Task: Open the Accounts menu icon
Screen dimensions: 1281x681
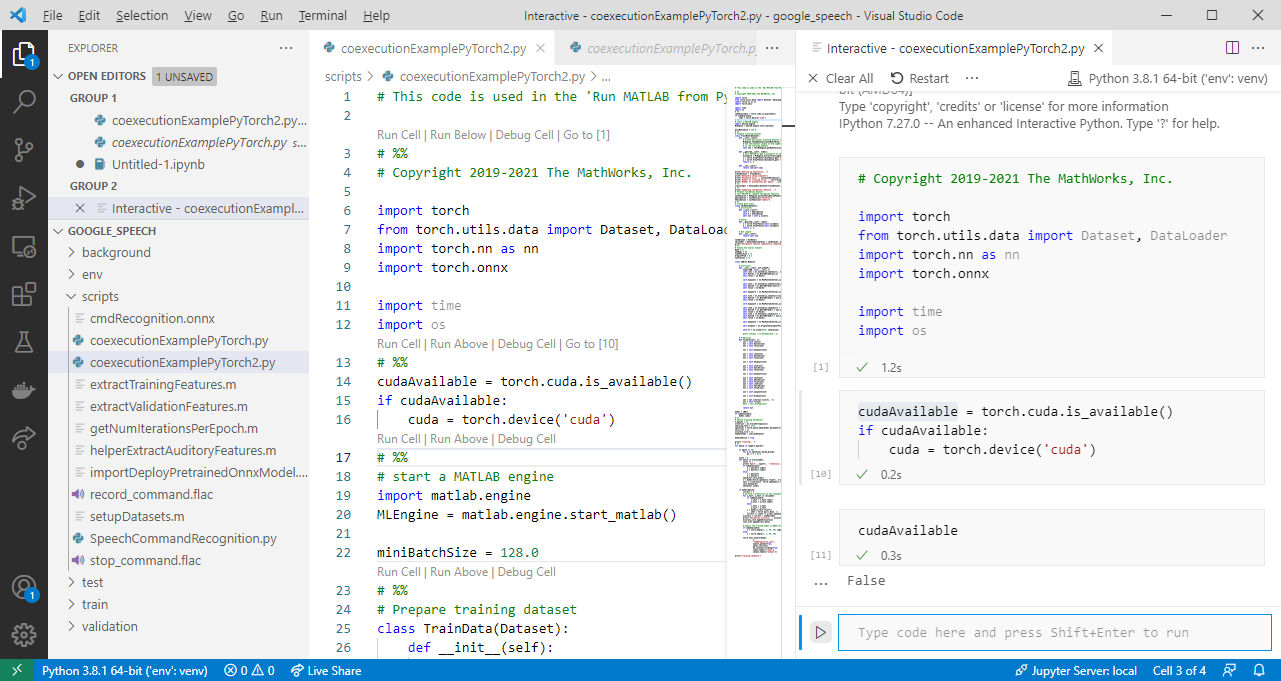Action: click(x=24, y=587)
